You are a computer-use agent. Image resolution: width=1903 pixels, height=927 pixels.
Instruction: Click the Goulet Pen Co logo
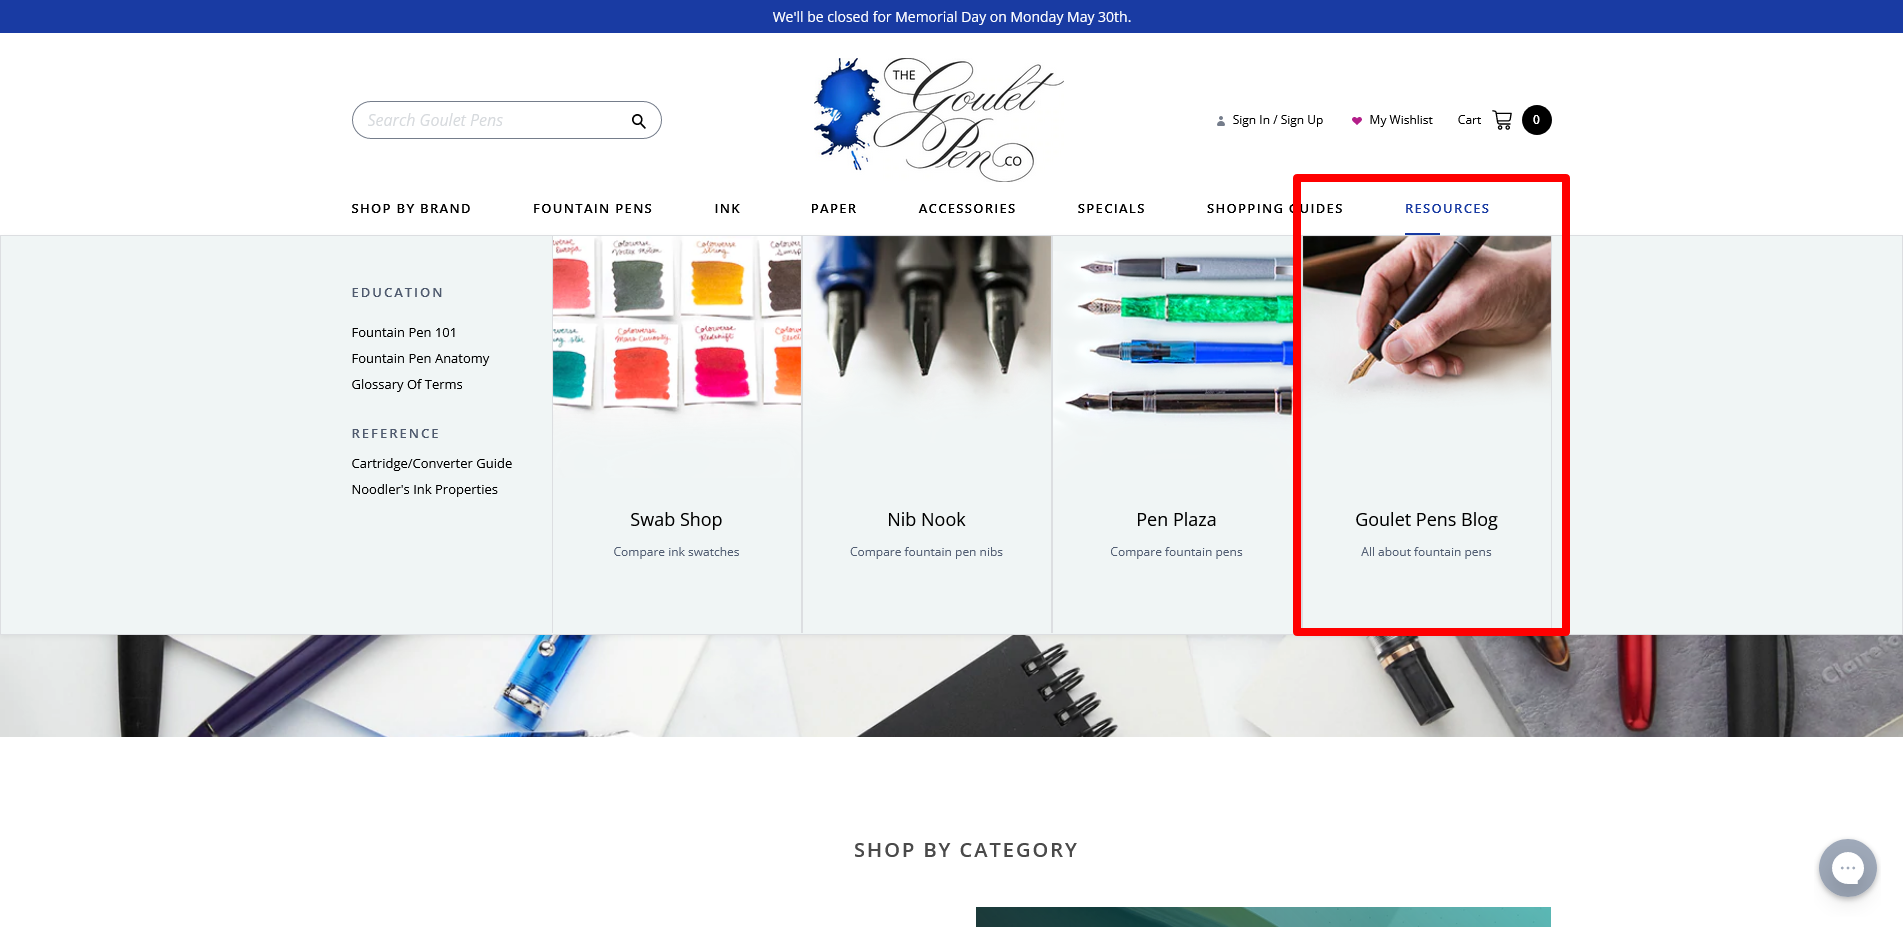point(938,119)
